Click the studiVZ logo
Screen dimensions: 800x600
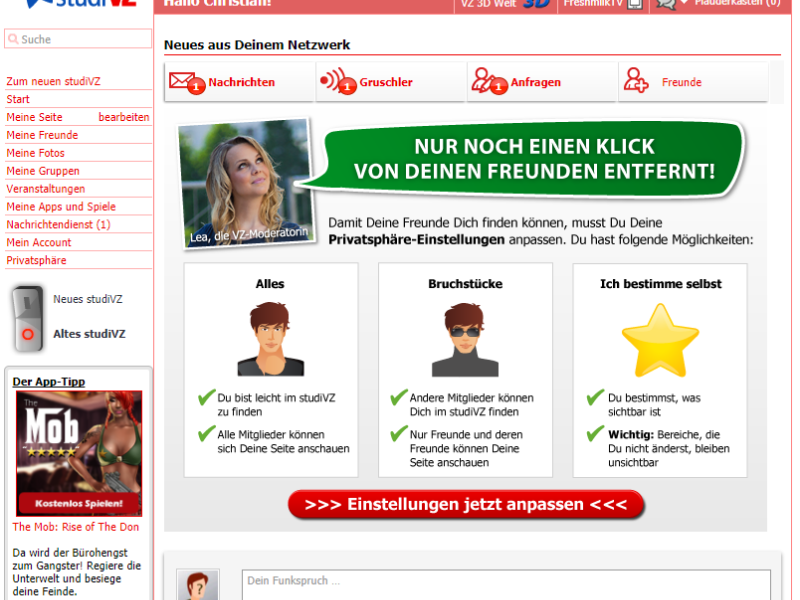coord(81,4)
